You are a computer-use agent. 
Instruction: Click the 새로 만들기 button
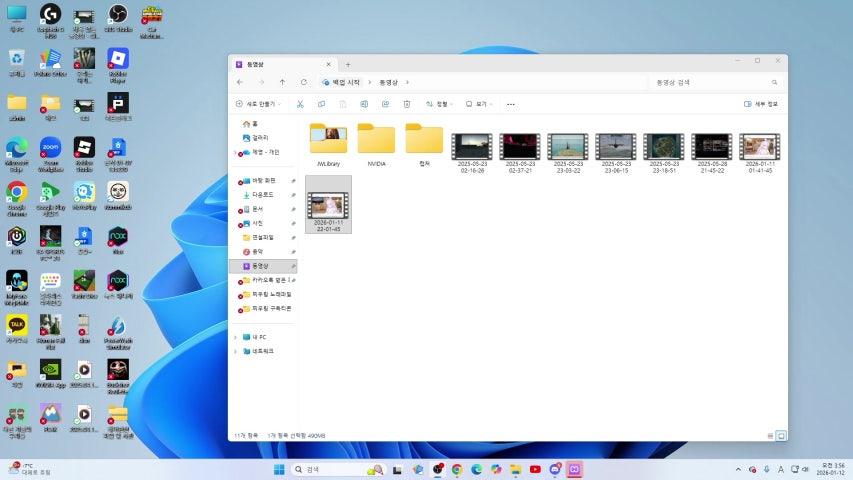[258, 104]
